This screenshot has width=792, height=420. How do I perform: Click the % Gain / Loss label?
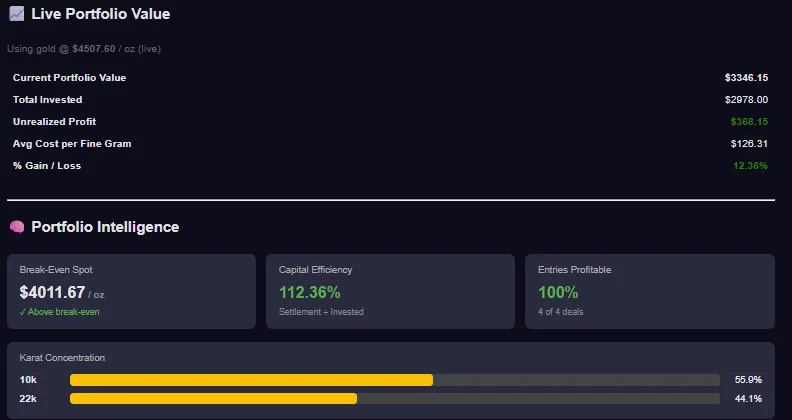click(x=47, y=166)
